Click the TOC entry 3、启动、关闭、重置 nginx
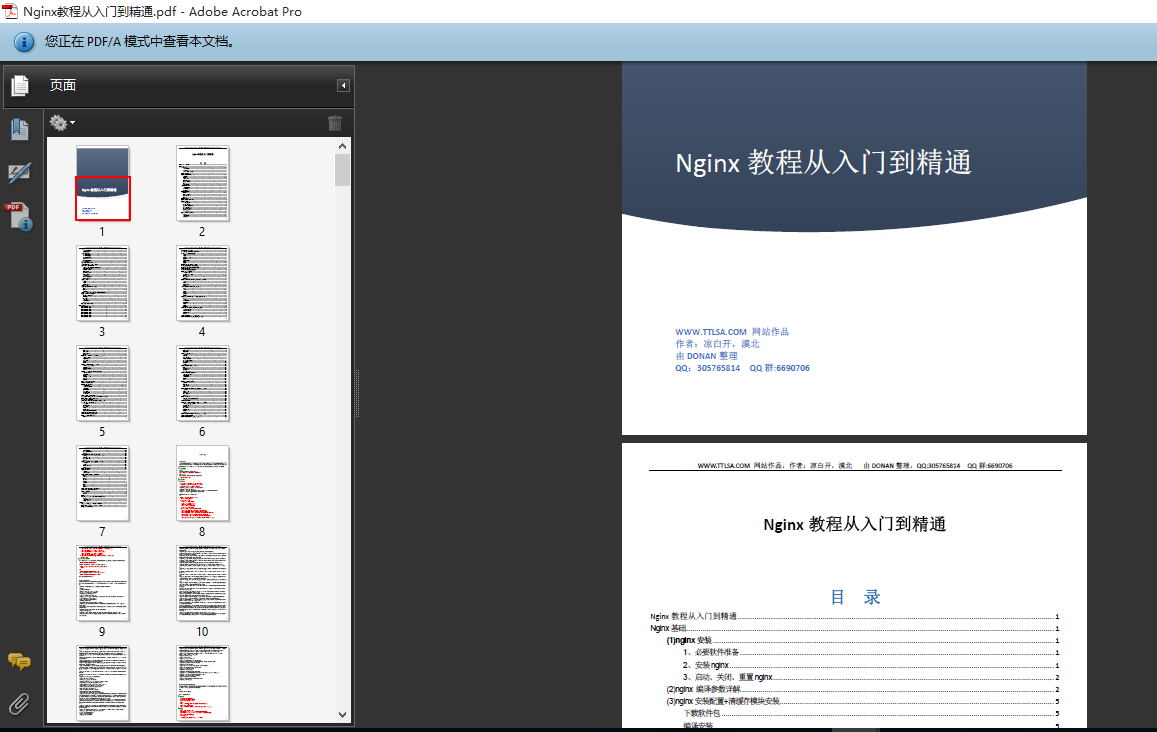The image size is (1157, 732). click(871, 677)
